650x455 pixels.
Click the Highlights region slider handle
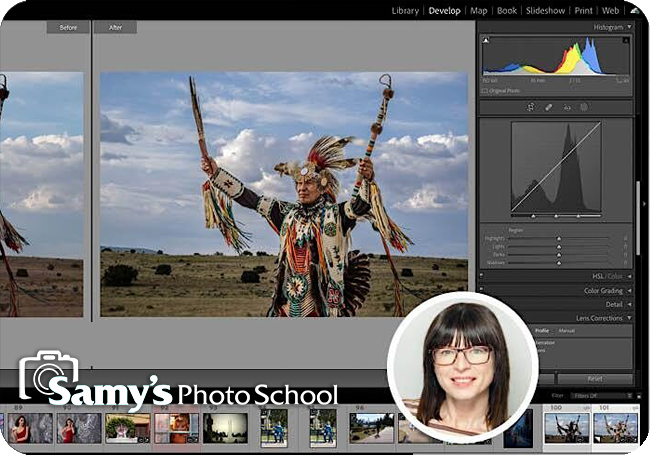(559, 239)
